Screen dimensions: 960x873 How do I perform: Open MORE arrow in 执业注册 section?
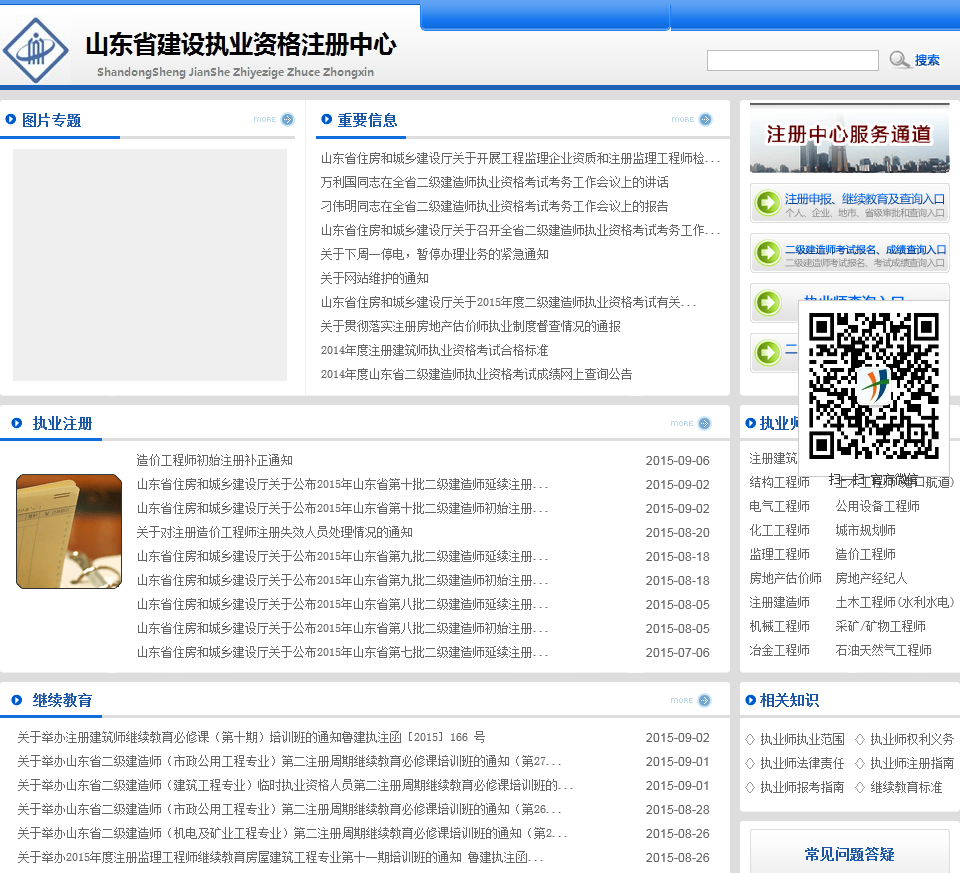pyautogui.click(x=704, y=424)
